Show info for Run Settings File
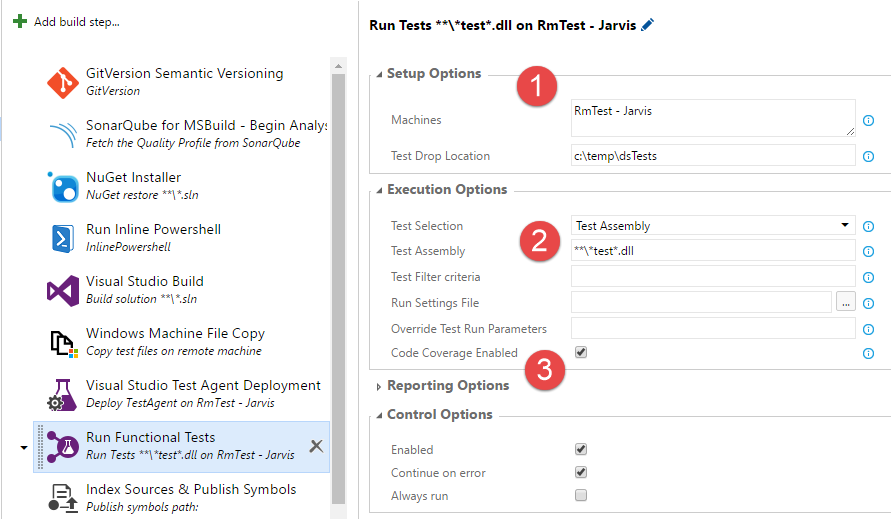This screenshot has width=891, height=519. pos(868,304)
